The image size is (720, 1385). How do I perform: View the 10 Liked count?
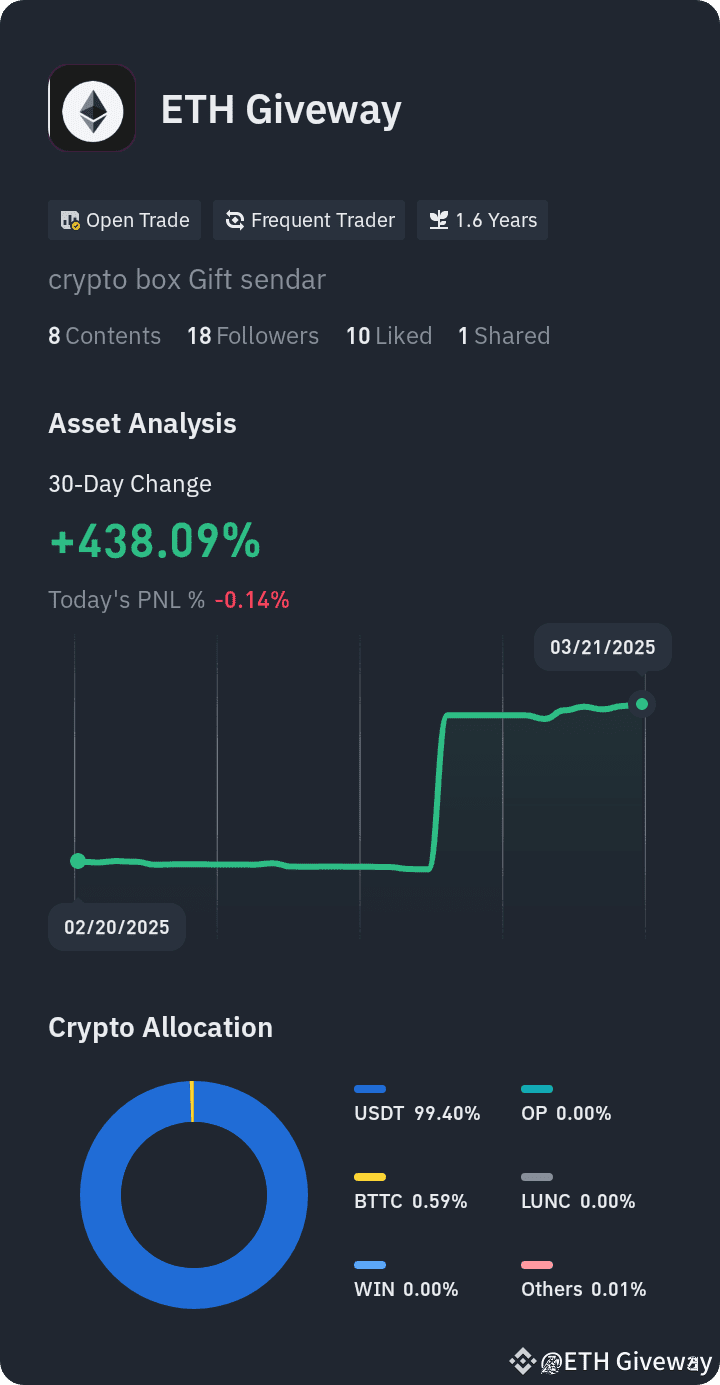[389, 336]
